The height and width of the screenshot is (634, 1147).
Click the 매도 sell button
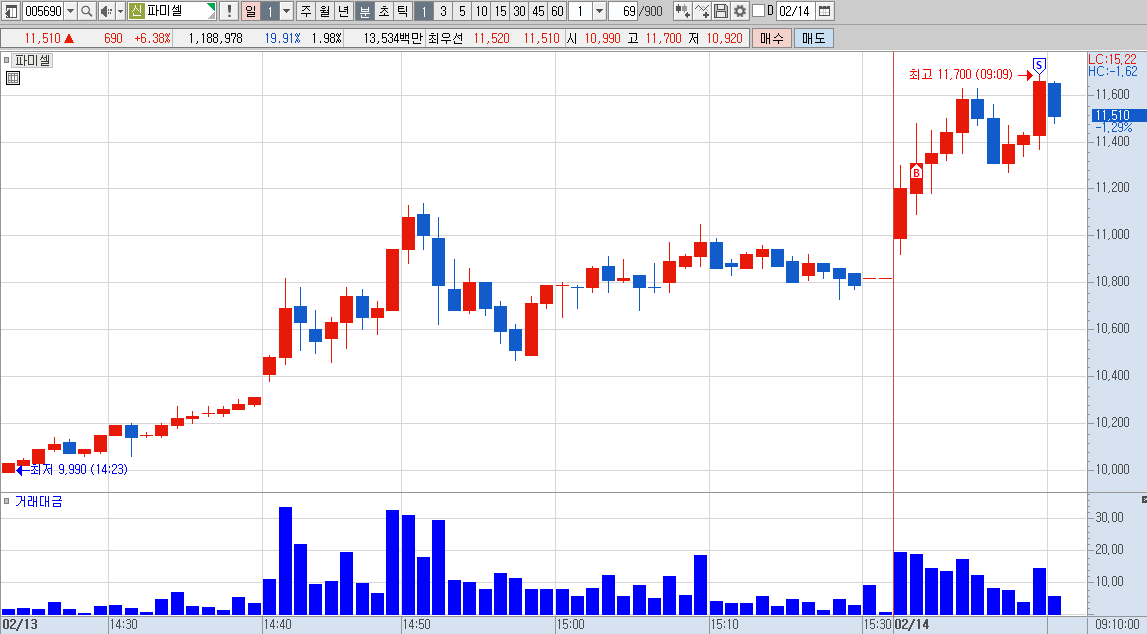click(x=813, y=38)
